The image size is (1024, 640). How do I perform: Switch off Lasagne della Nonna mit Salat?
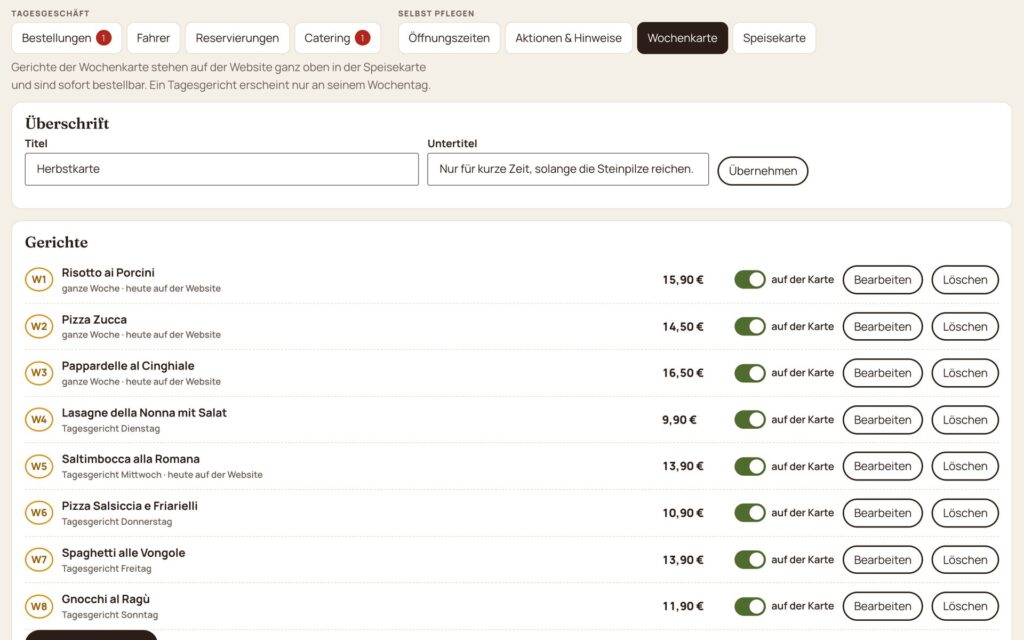750,419
